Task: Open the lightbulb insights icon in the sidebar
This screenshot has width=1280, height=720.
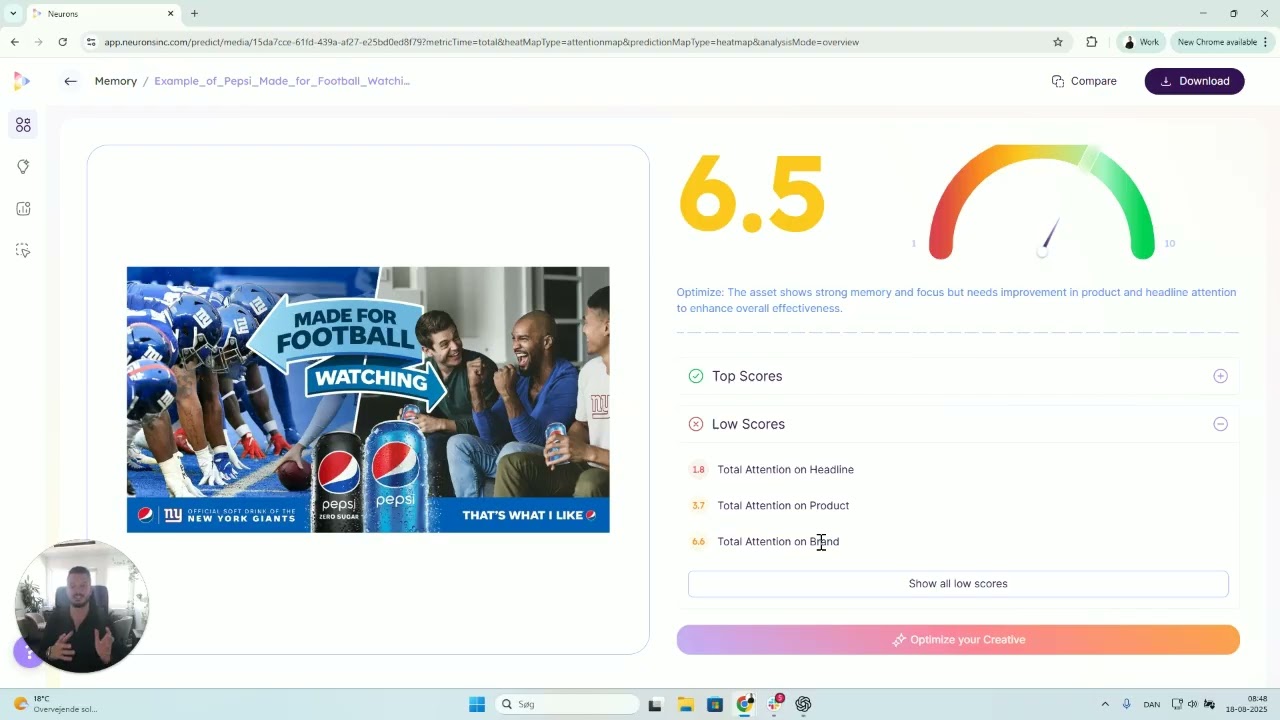Action: 23,167
